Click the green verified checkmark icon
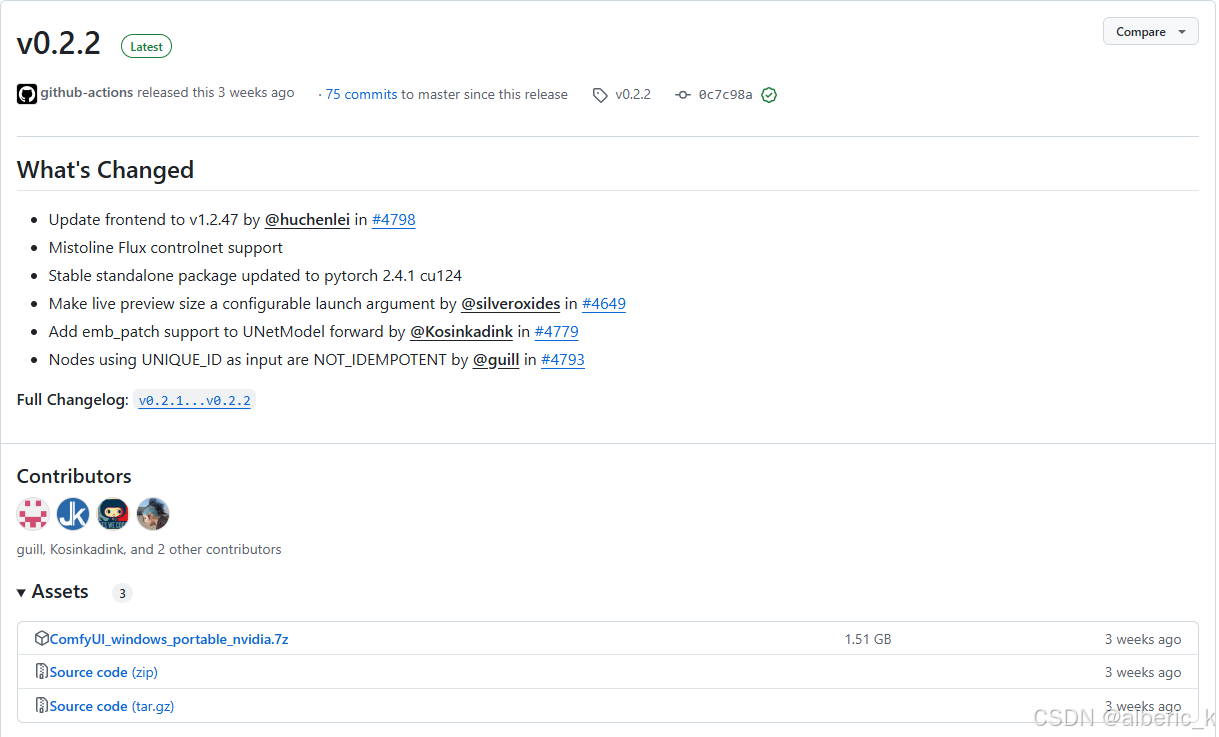 coord(769,95)
